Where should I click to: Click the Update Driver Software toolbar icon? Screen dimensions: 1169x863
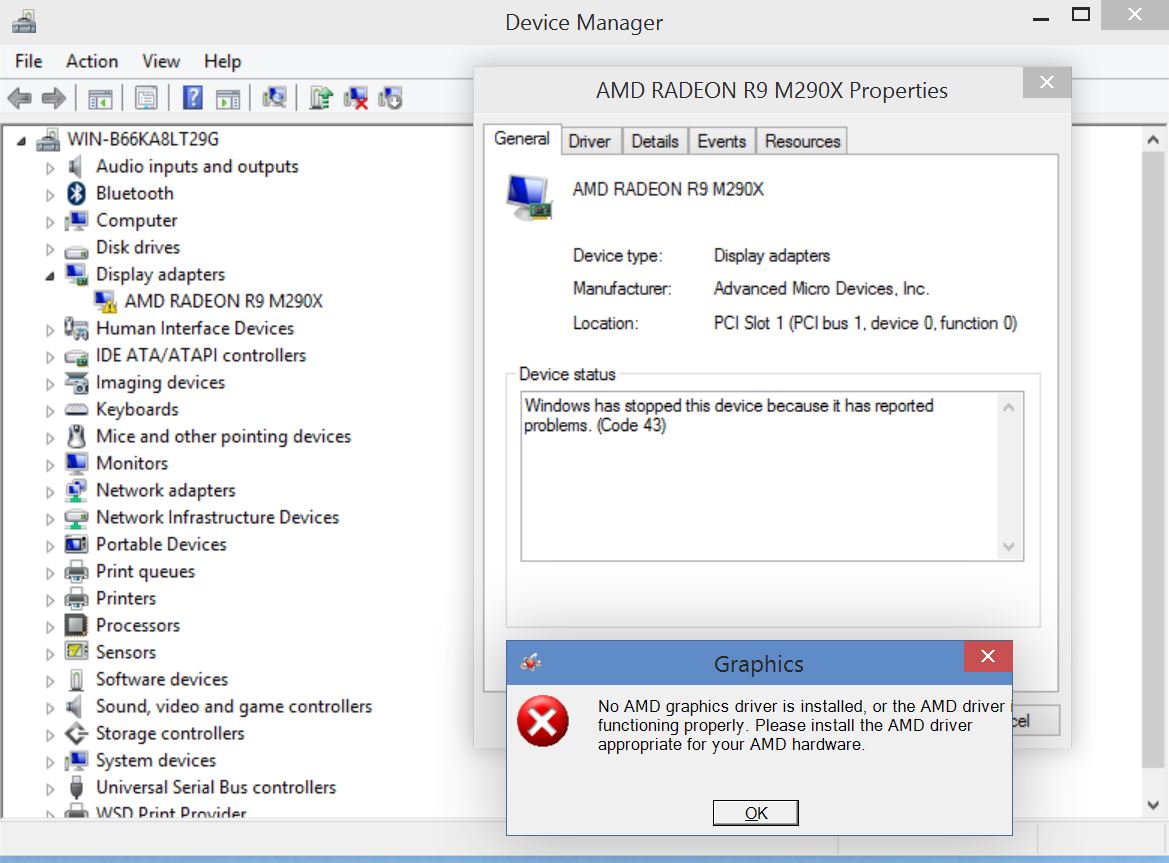321,98
